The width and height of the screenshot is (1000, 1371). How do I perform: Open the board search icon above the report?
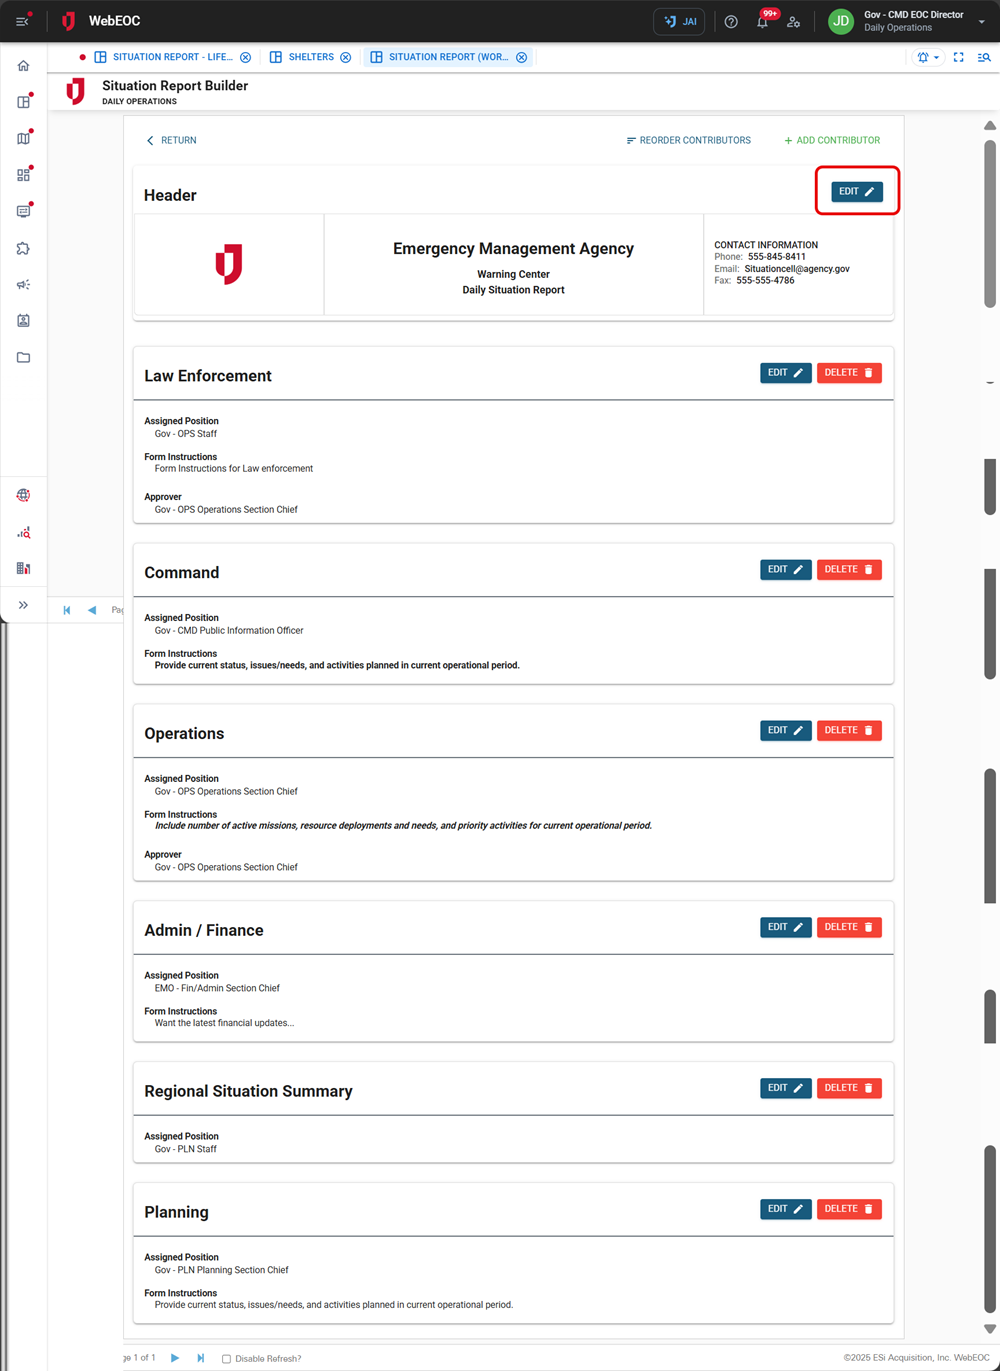coord(984,57)
